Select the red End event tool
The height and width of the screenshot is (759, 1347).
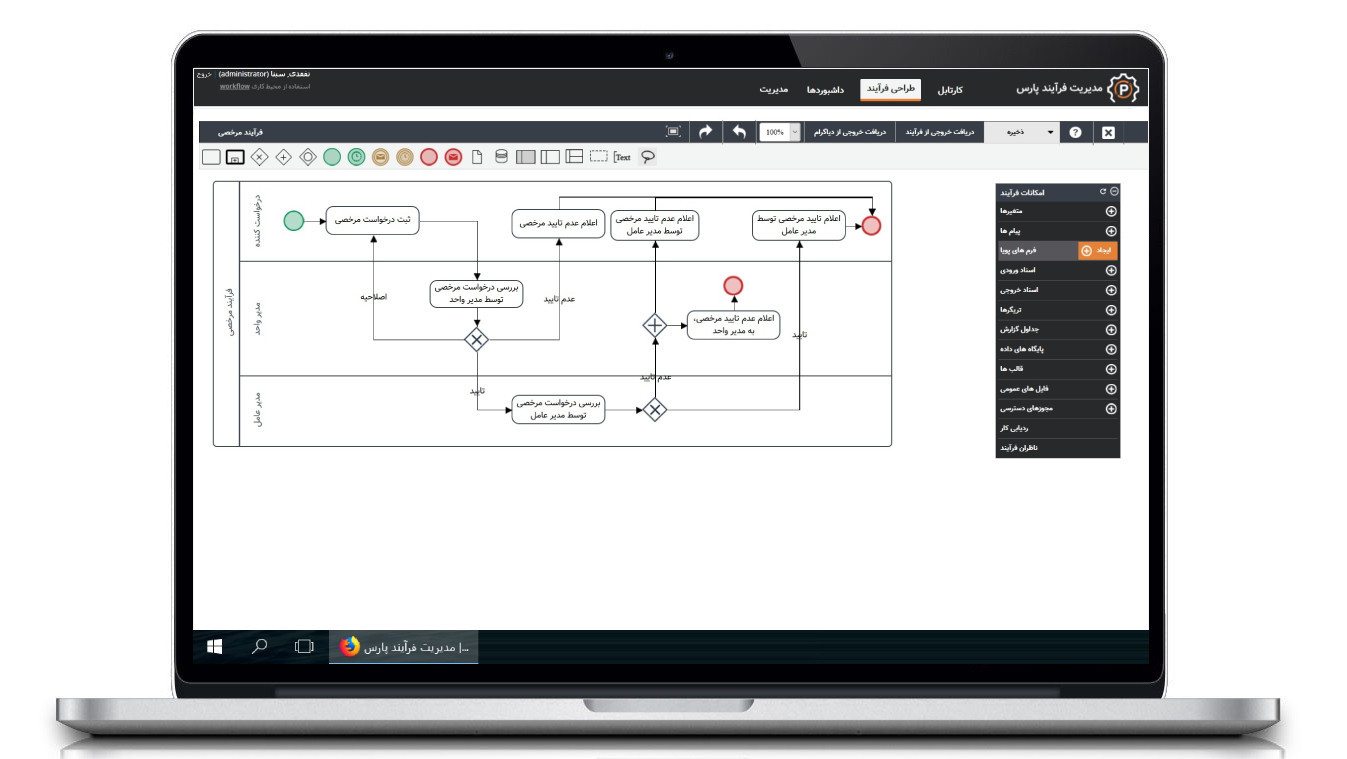pos(429,157)
